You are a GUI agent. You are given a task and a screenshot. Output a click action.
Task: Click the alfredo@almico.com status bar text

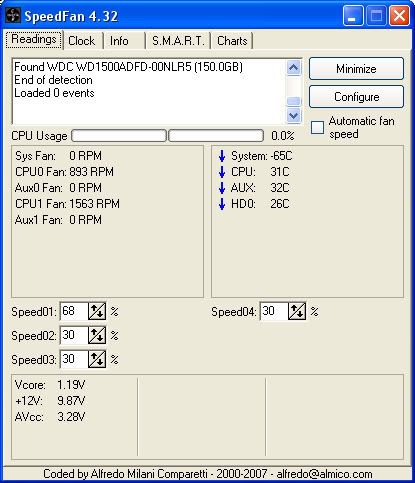point(324,474)
